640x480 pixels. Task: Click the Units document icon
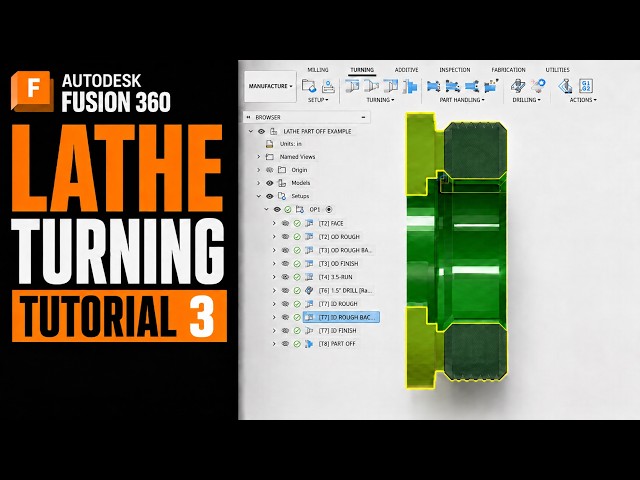click(x=269, y=144)
